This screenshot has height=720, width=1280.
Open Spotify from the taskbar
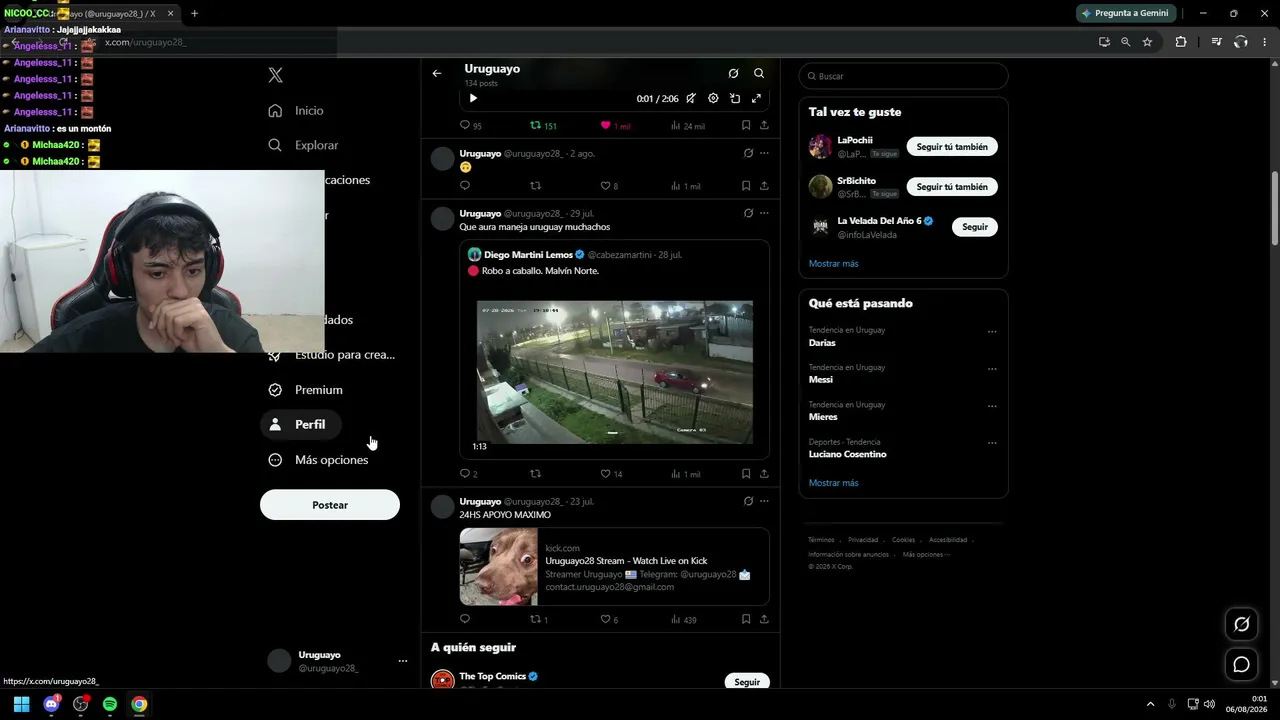pyautogui.click(x=110, y=704)
